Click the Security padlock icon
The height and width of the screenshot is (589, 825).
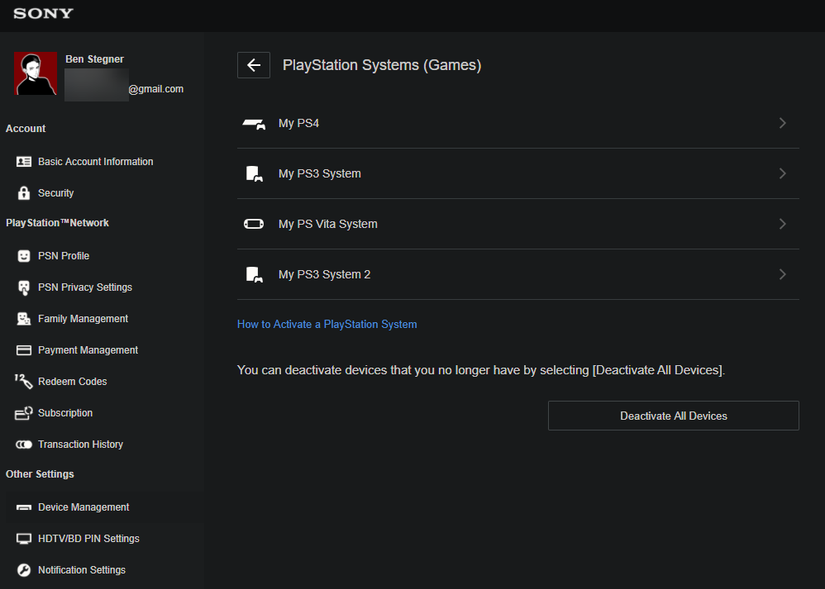pos(24,193)
